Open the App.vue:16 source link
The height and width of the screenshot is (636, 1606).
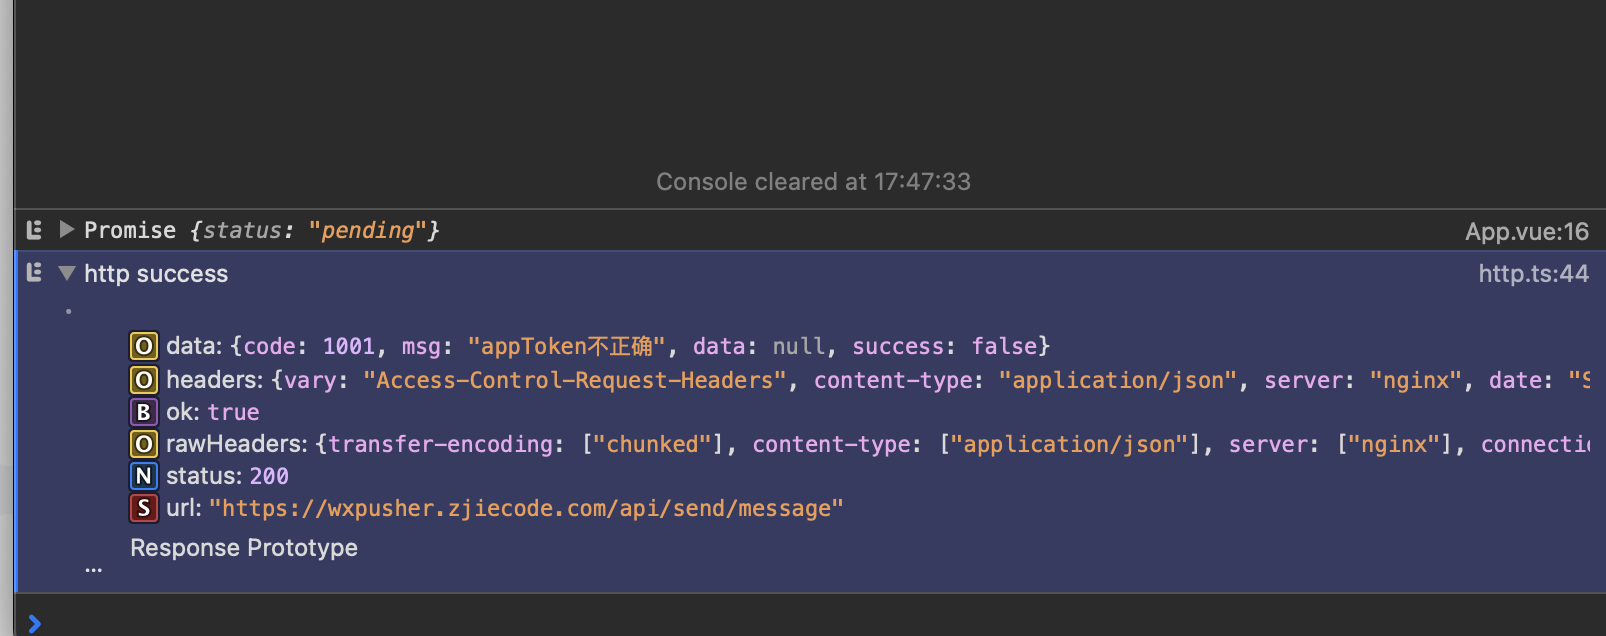coord(1527,230)
